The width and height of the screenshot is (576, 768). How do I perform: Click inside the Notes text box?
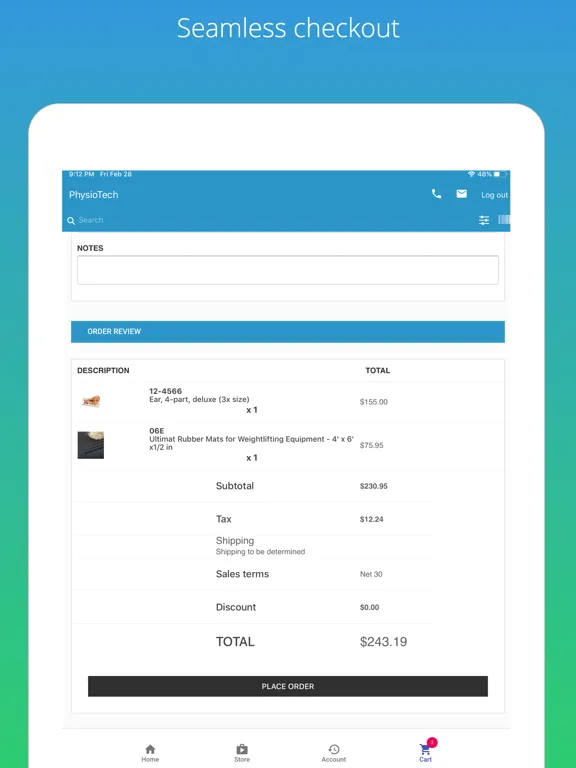pyautogui.click(x=288, y=269)
